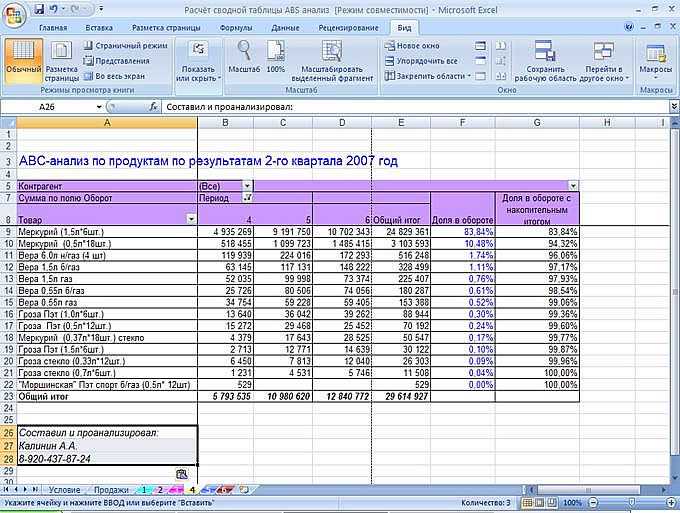The height and width of the screenshot is (513, 680).
Task: Toggle Synchronous Scrolling icon
Action: 501,61
